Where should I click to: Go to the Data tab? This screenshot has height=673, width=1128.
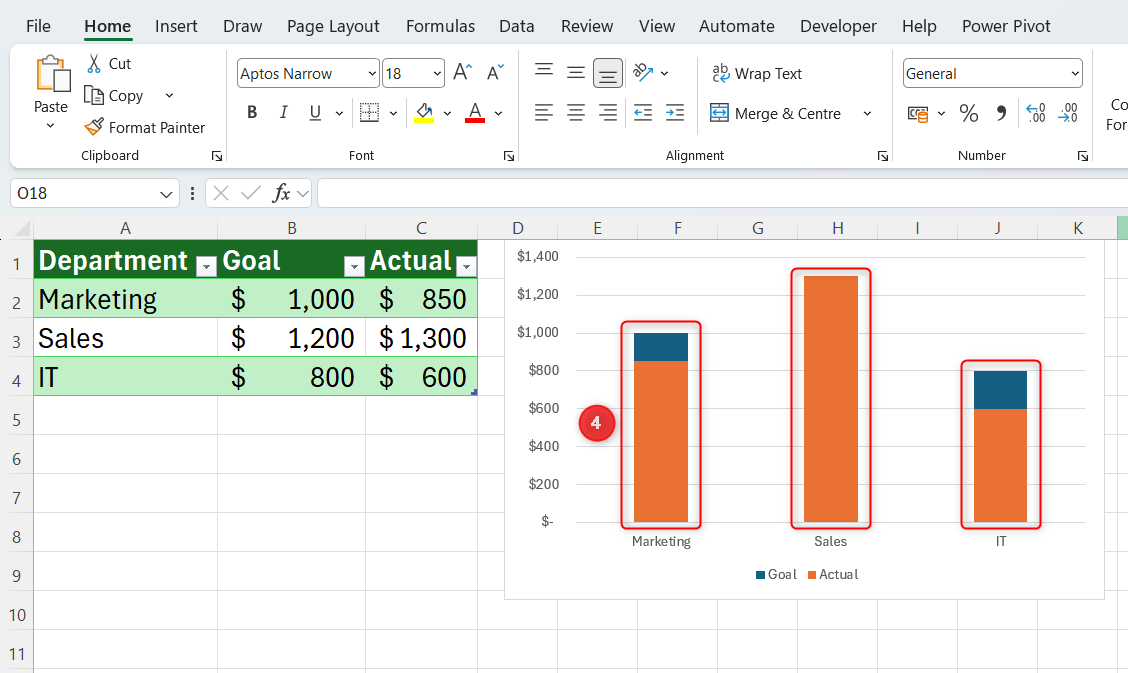click(x=517, y=27)
